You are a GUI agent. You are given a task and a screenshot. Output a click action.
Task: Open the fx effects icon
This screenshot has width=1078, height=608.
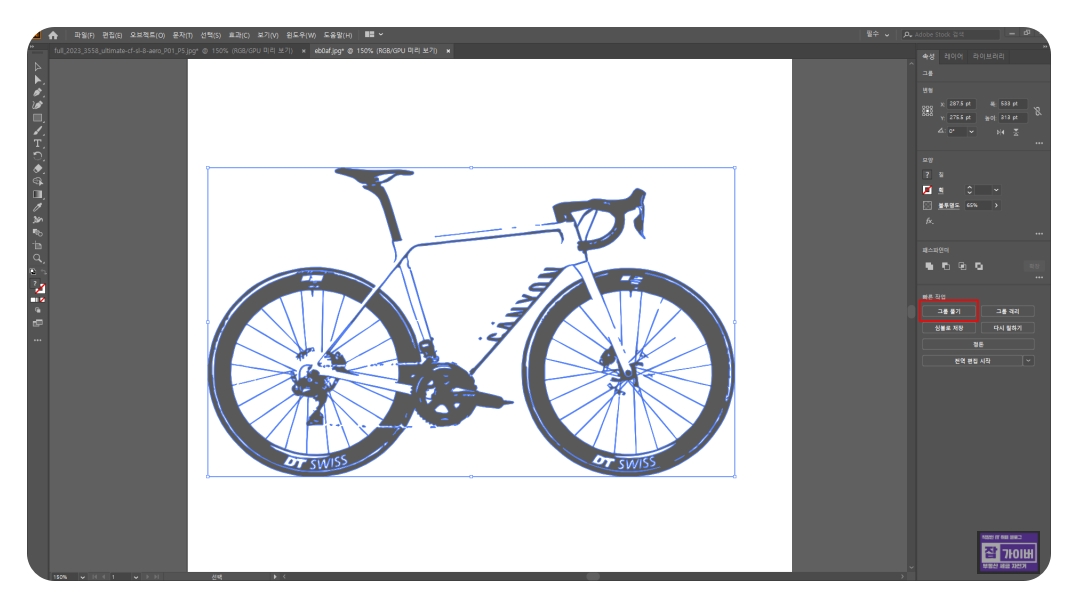click(930, 221)
